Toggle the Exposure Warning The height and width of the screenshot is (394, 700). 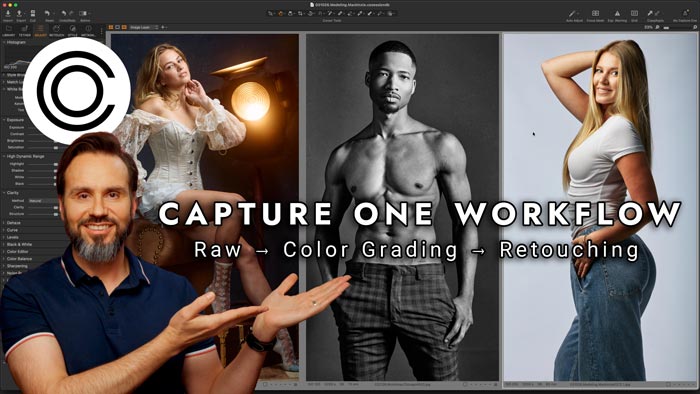617,13
